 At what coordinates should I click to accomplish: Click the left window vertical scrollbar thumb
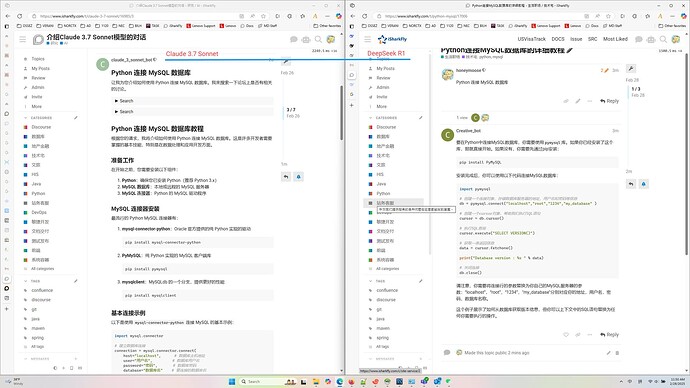341,113
